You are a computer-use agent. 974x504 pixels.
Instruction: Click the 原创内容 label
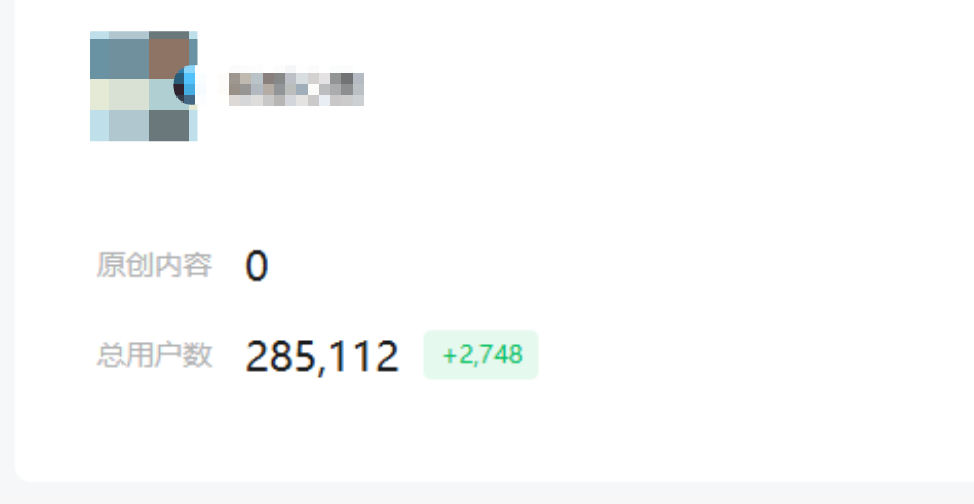point(154,265)
